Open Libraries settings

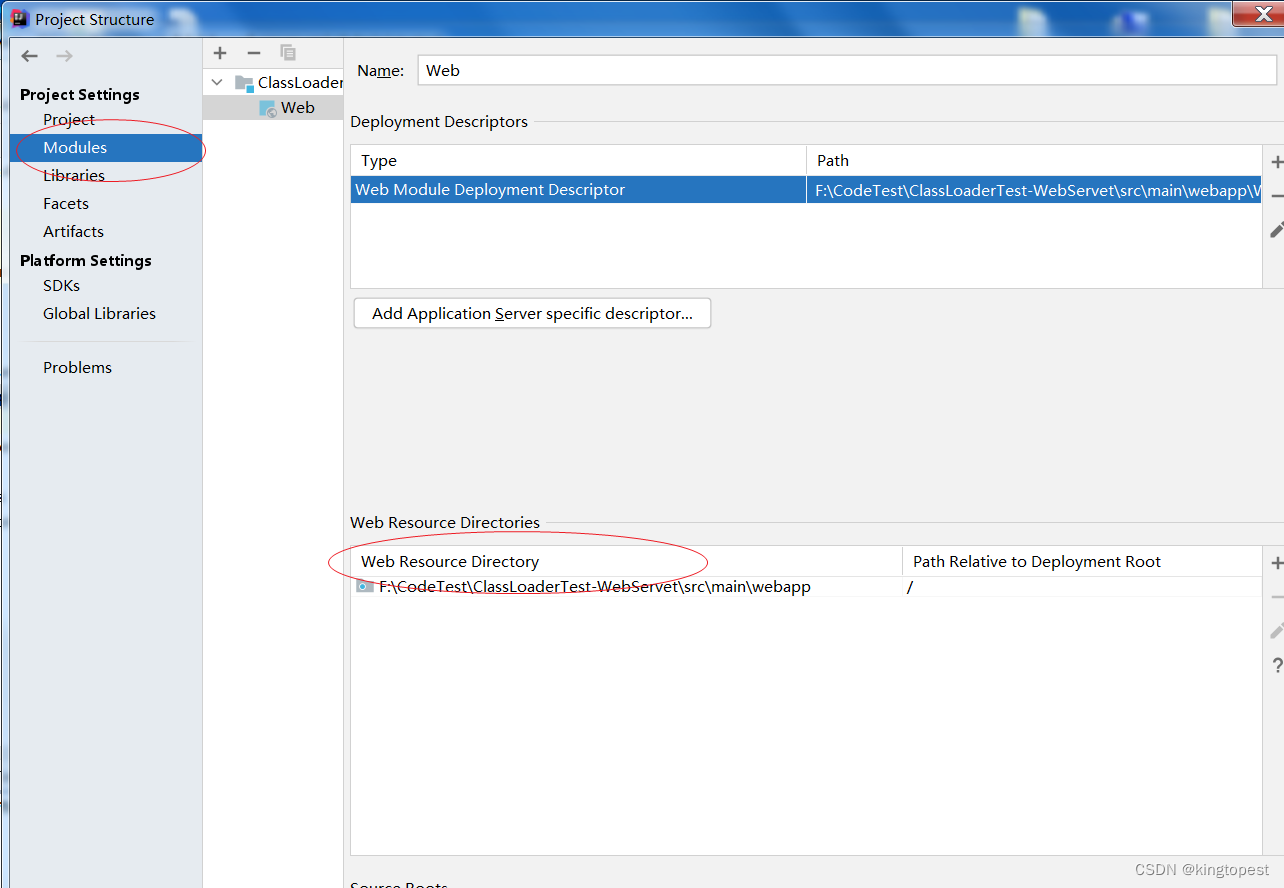[74, 175]
